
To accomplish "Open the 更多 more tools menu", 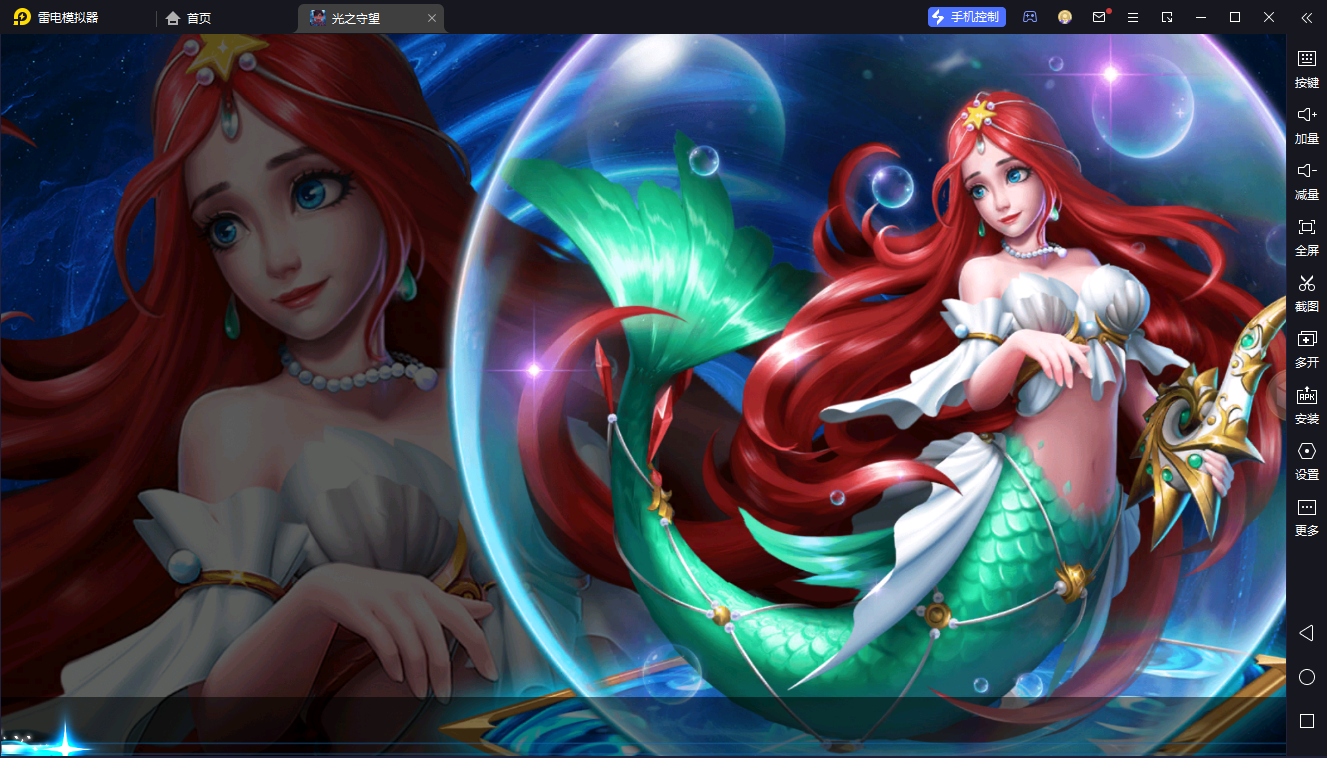I will click(x=1306, y=517).
